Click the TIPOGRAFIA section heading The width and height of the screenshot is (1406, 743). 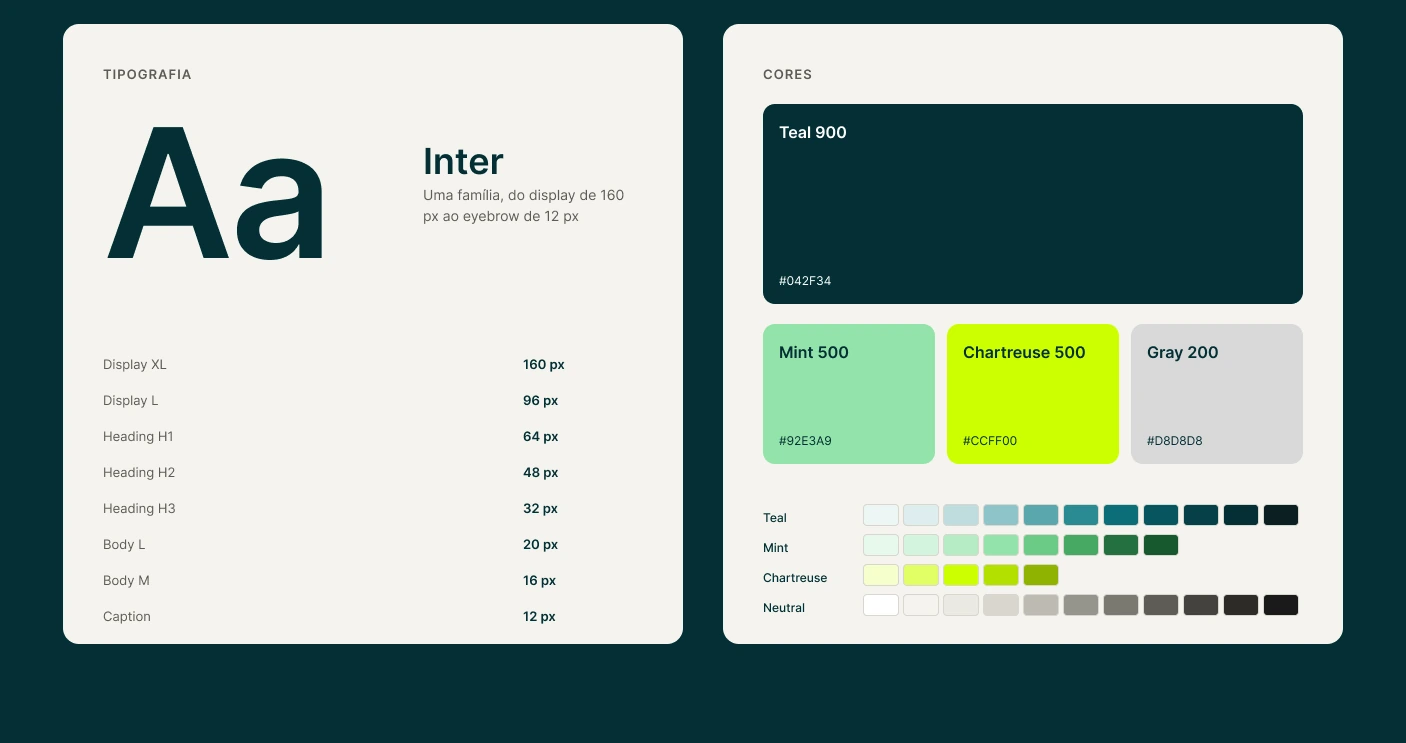pyautogui.click(x=147, y=75)
